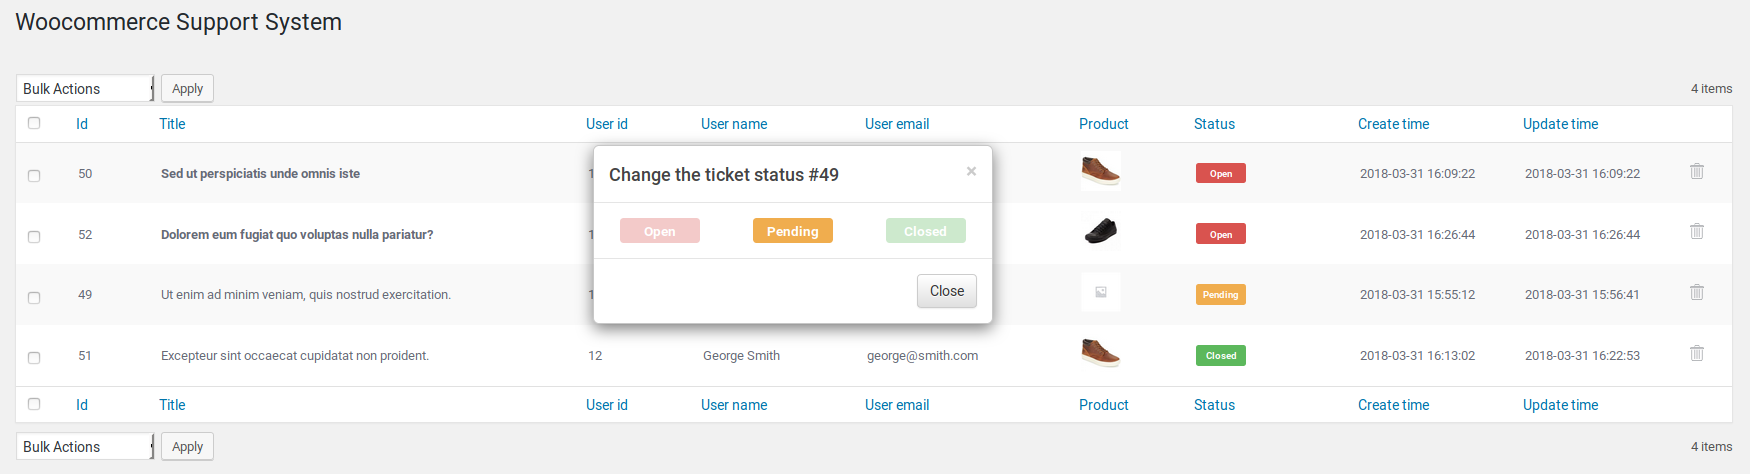Image resolution: width=1750 pixels, height=474 pixels.
Task: Remove ticket 49 using trash icon
Action: tap(1697, 292)
